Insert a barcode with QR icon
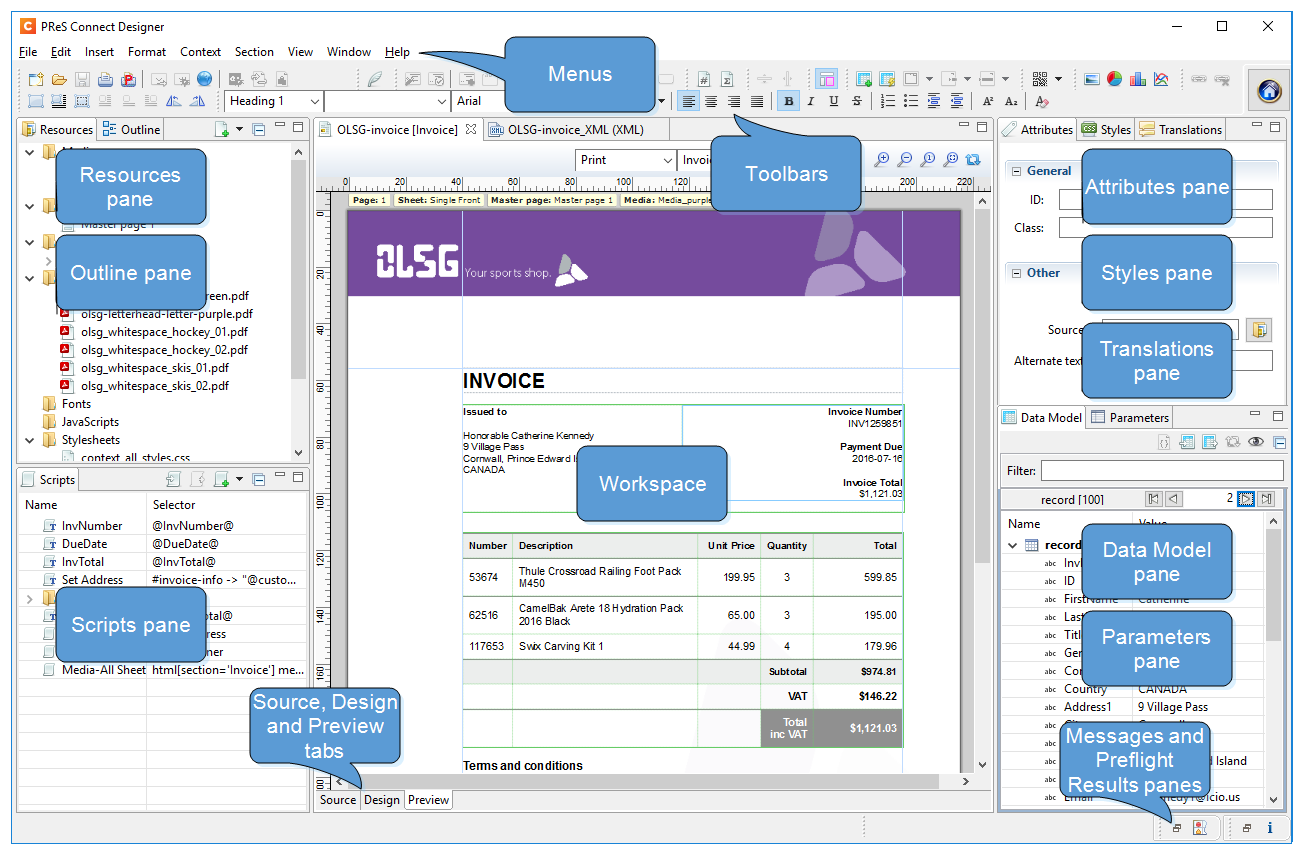Viewport: 1293px width, 844px height. [1039, 79]
